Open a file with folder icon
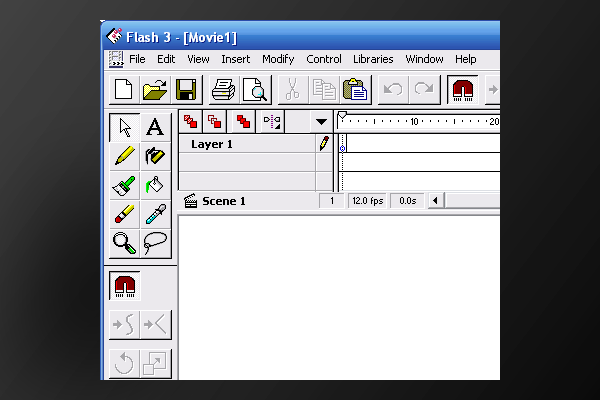Screen dimensions: 600x400 pyautogui.click(x=155, y=90)
